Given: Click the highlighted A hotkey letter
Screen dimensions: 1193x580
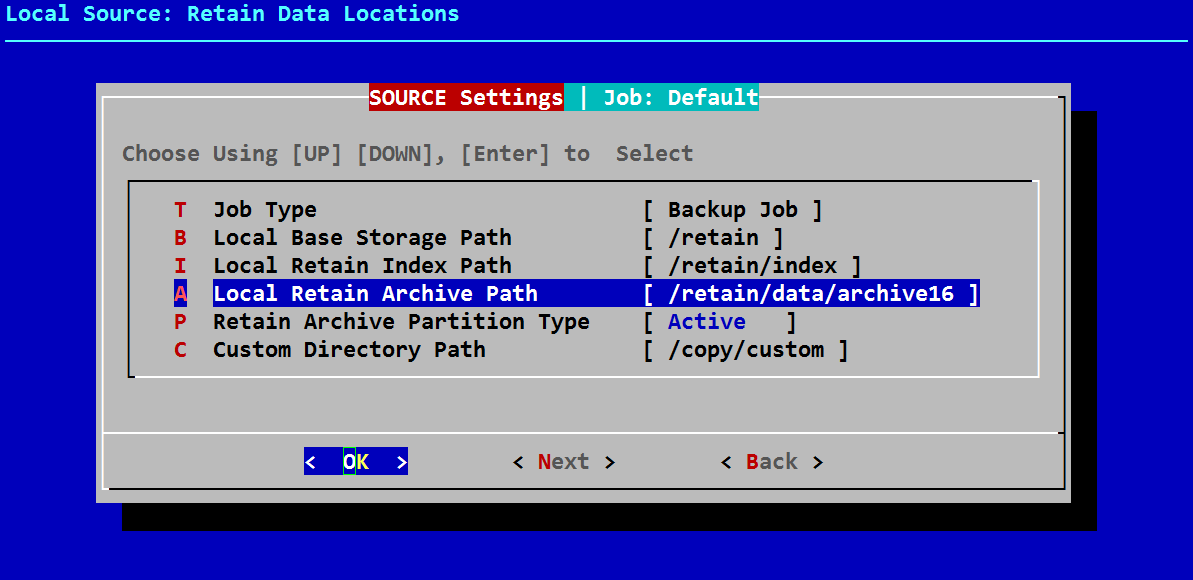Looking at the screenshot, I should 180,294.
